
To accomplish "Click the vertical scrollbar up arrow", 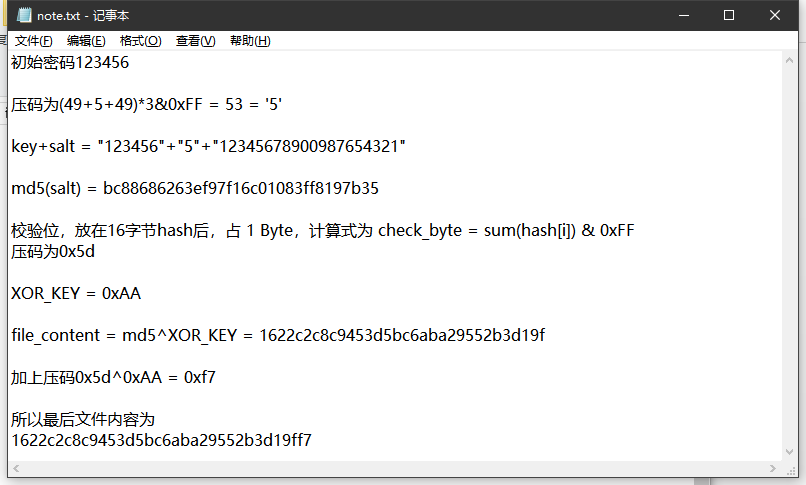I will (x=787, y=59).
